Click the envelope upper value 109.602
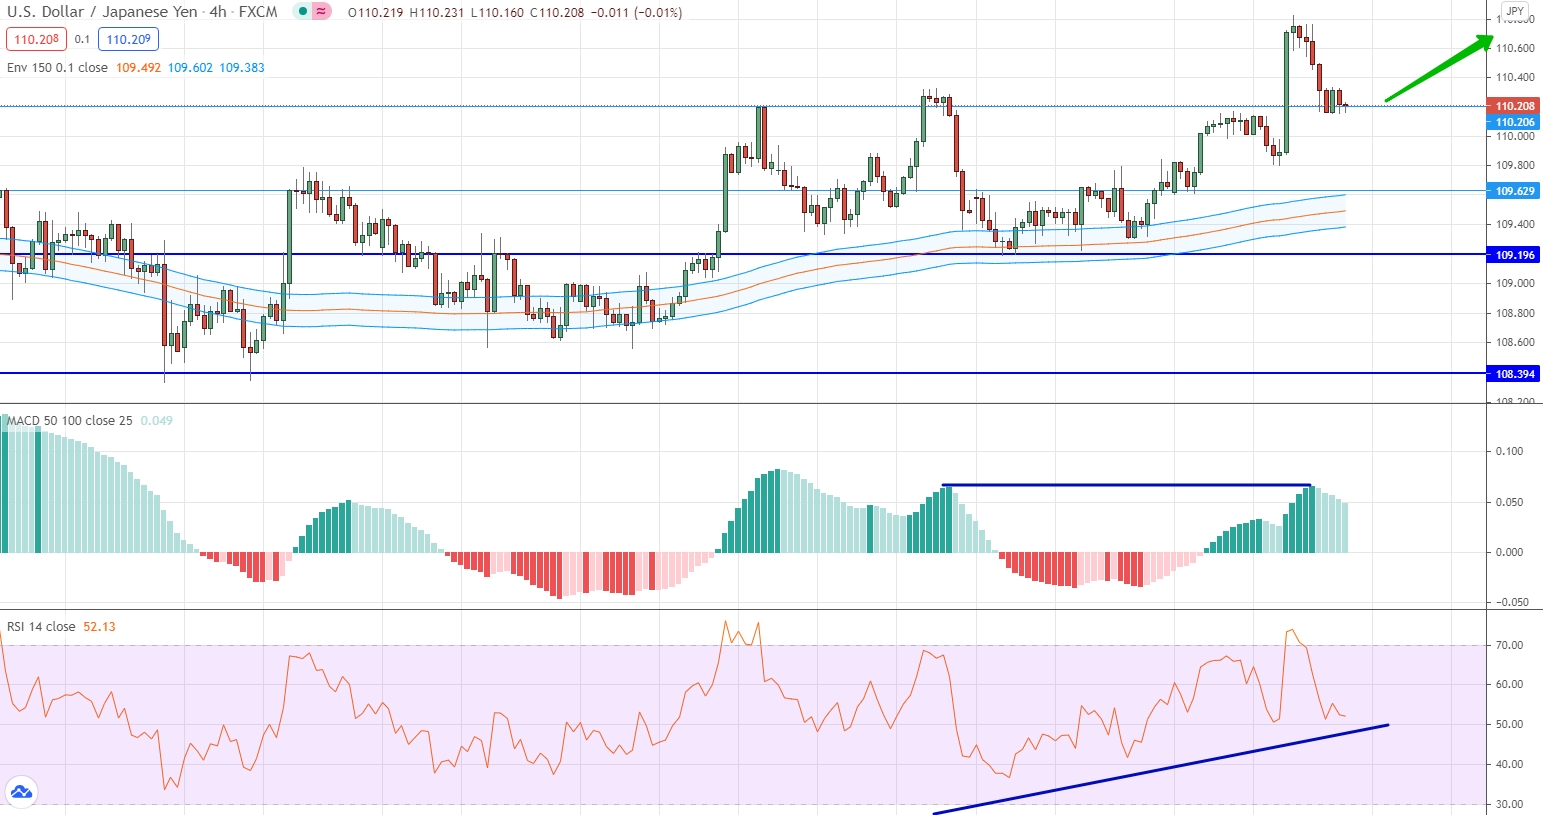Screen dimensions: 1543x815 (x=190, y=68)
